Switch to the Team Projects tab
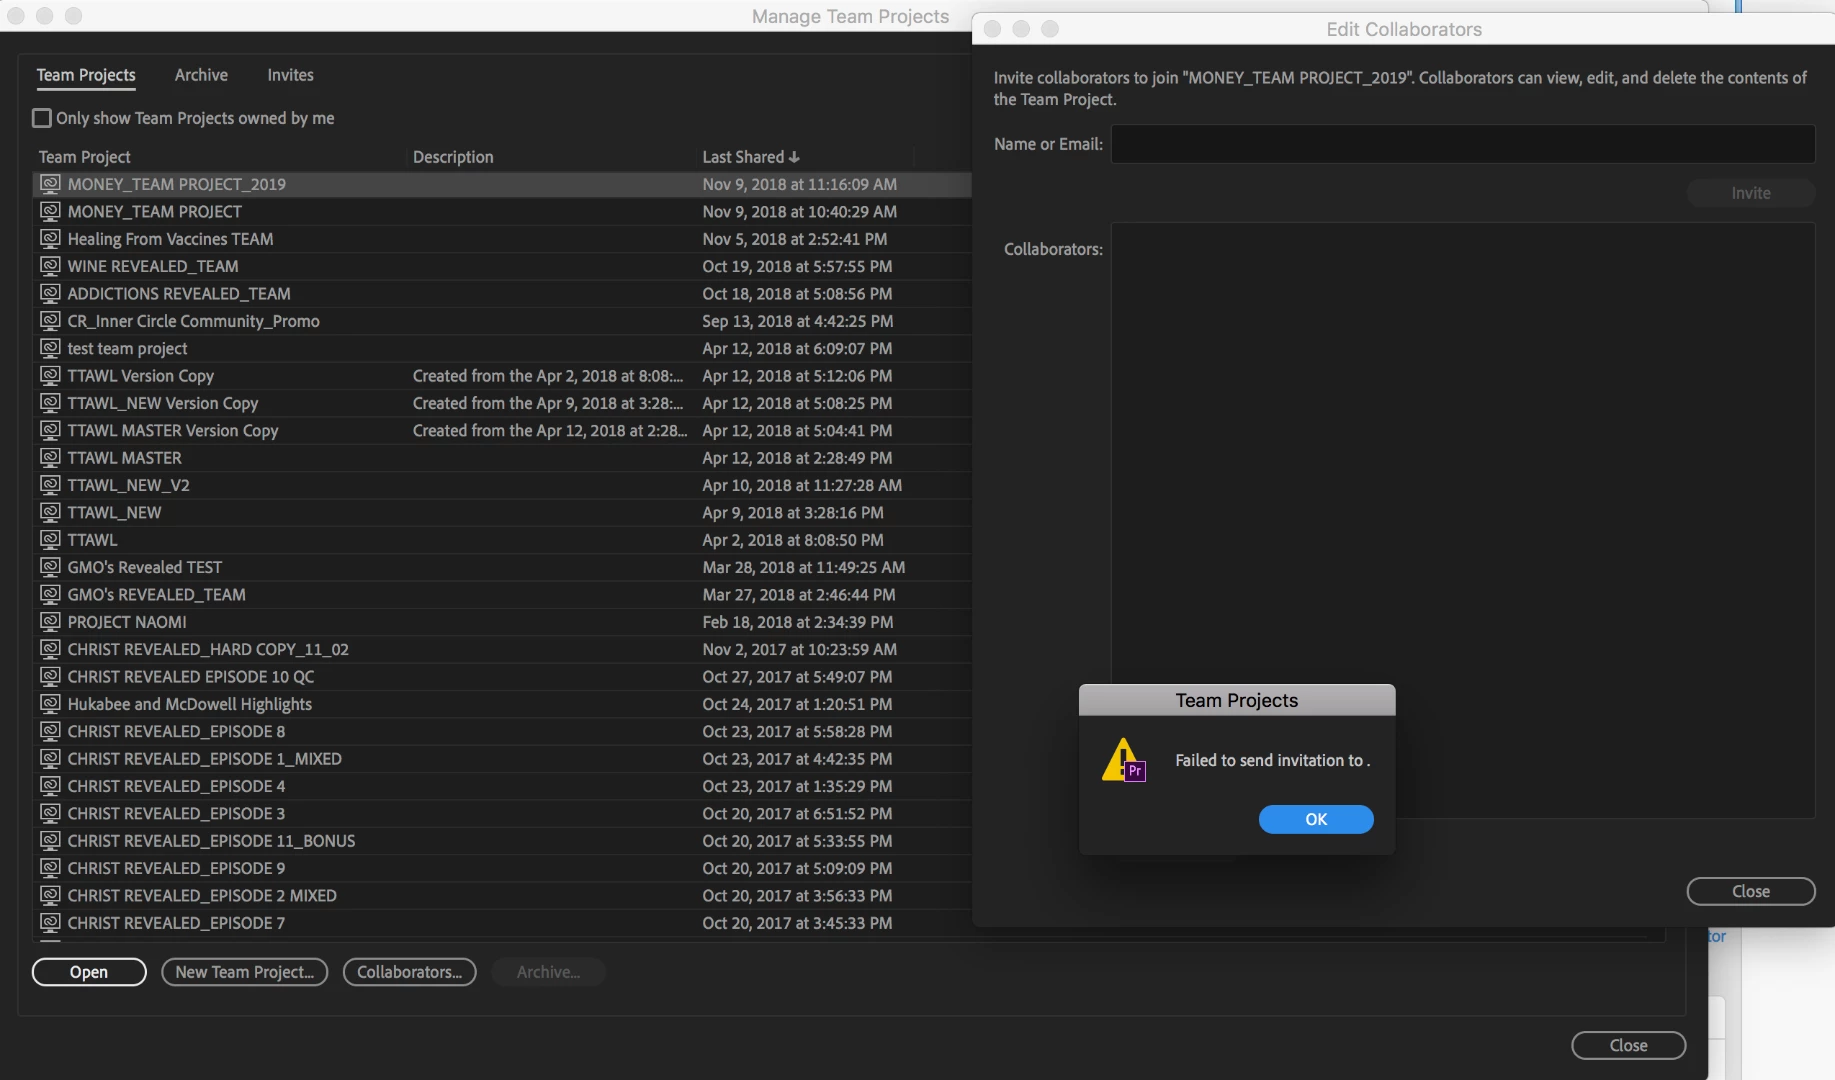This screenshot has width=1835, height=1080. [86, 75]
